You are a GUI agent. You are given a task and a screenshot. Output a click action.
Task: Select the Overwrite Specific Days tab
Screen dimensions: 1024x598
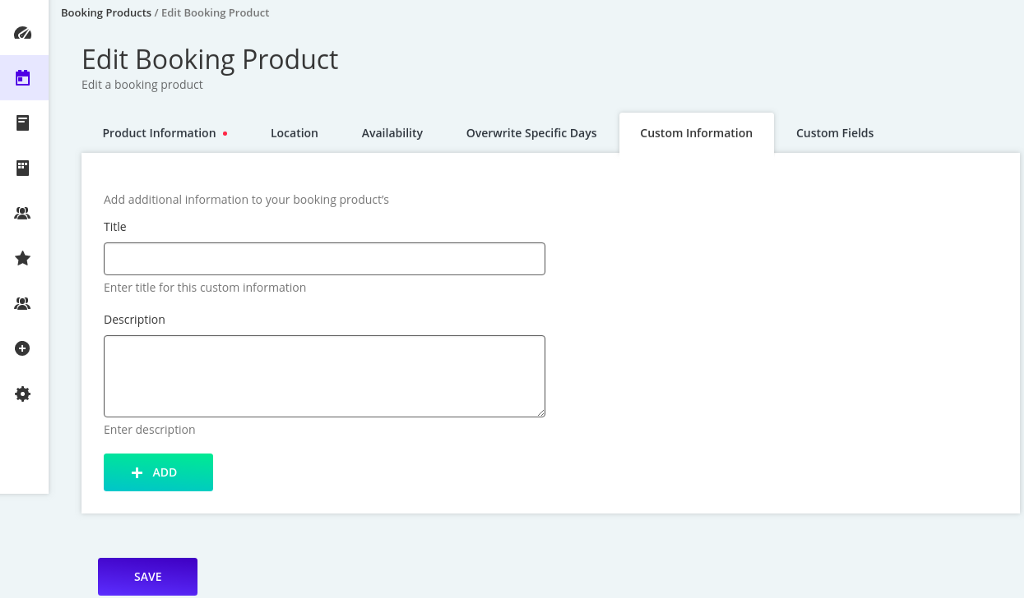click(x=531, y=133)
